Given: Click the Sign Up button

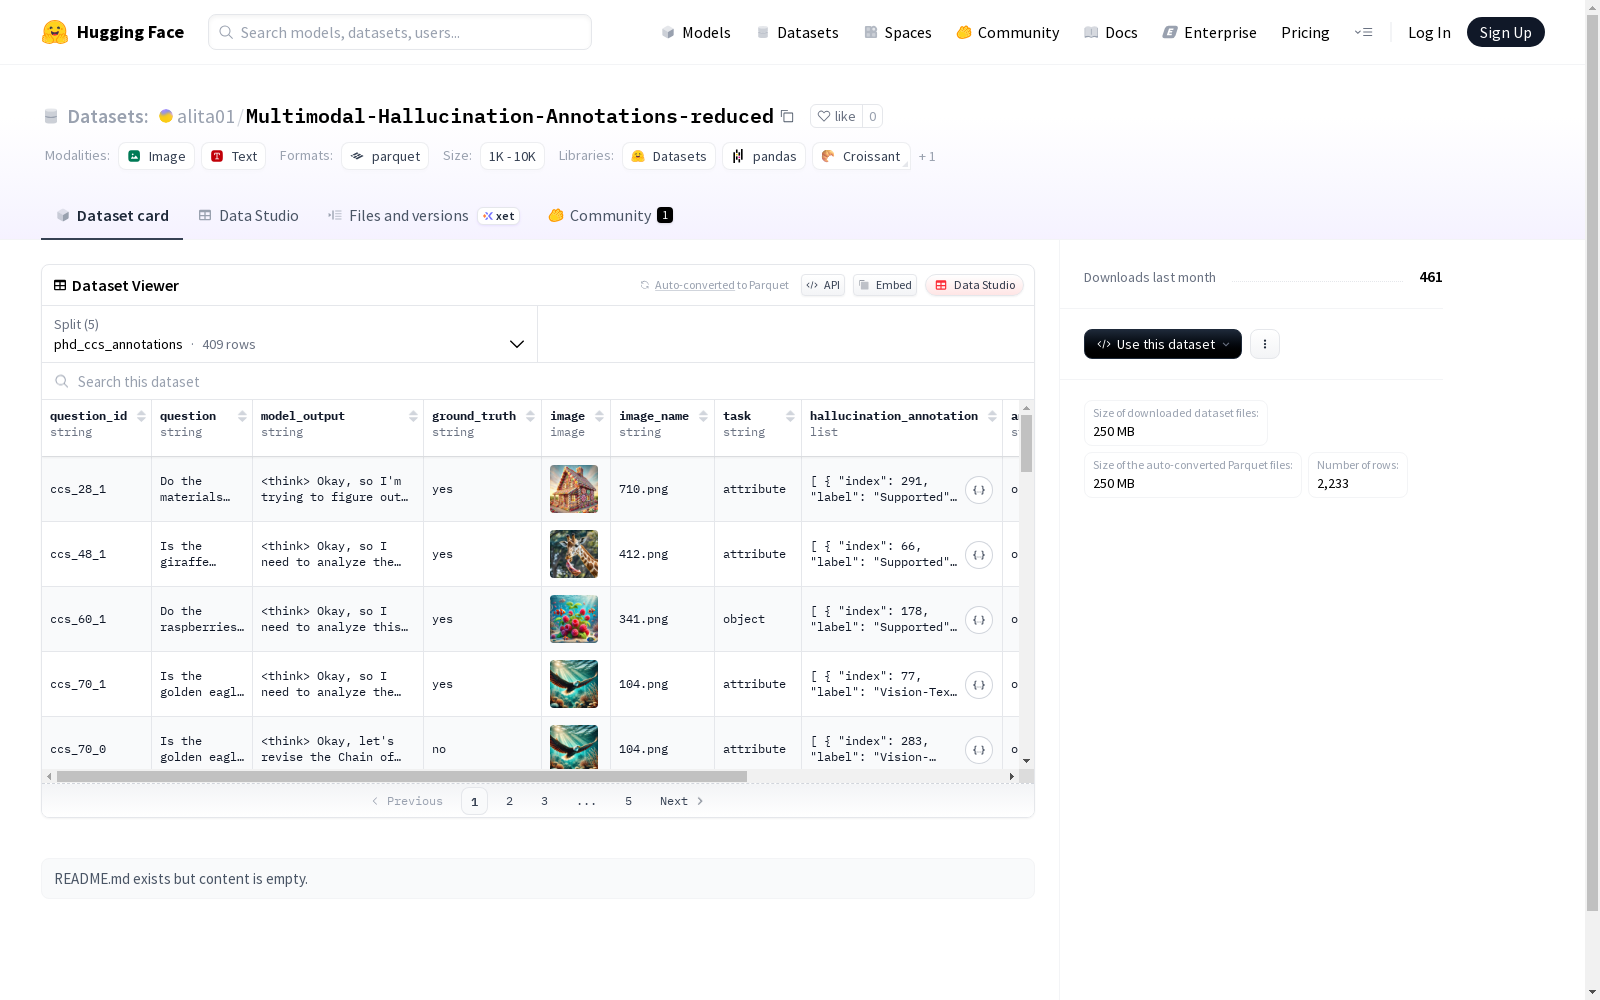Looking at the screenshot, I should [x=1505, y=32].
